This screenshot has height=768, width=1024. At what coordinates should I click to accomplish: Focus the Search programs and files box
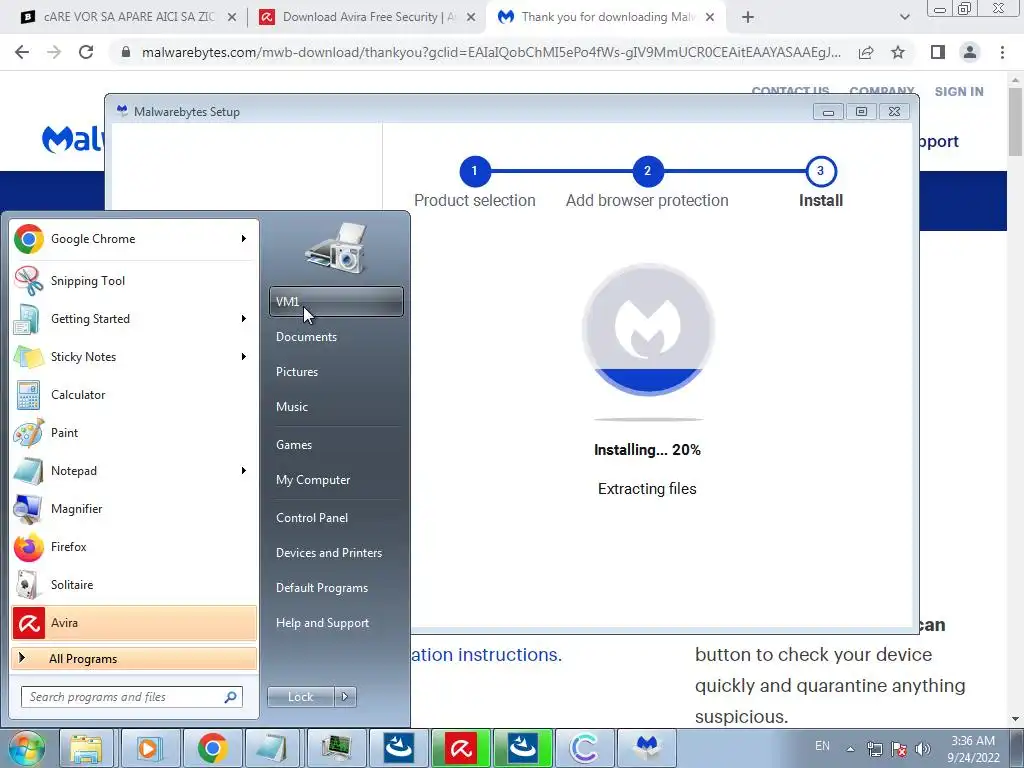[131, 697]
